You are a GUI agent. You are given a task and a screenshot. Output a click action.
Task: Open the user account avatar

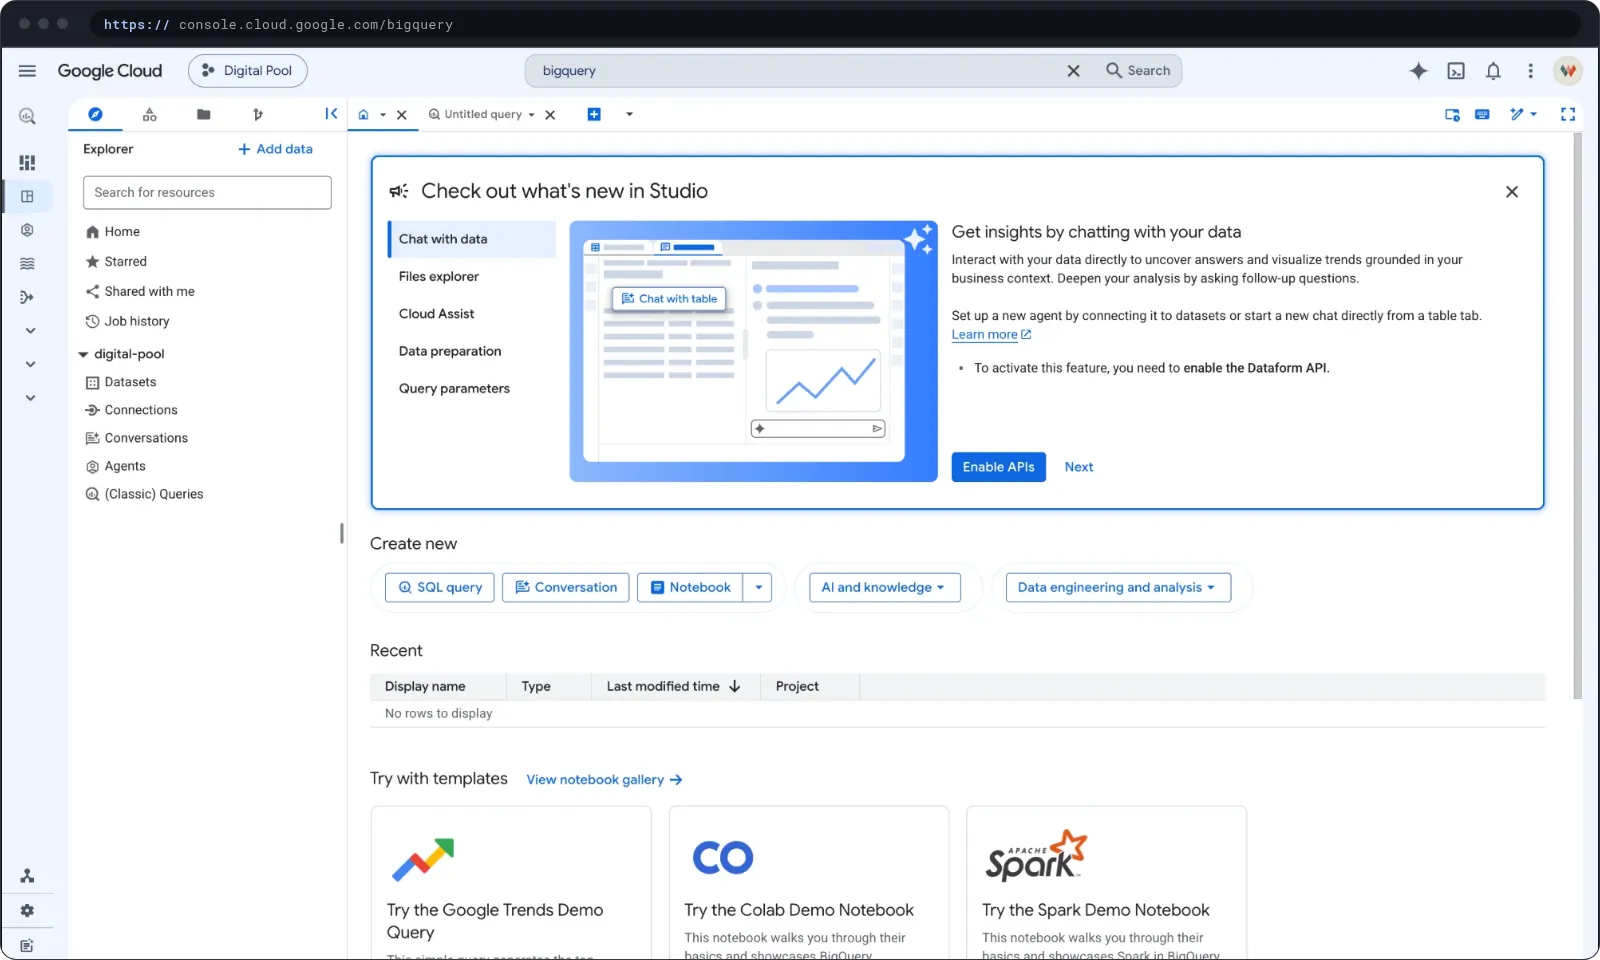(1568, 71)
